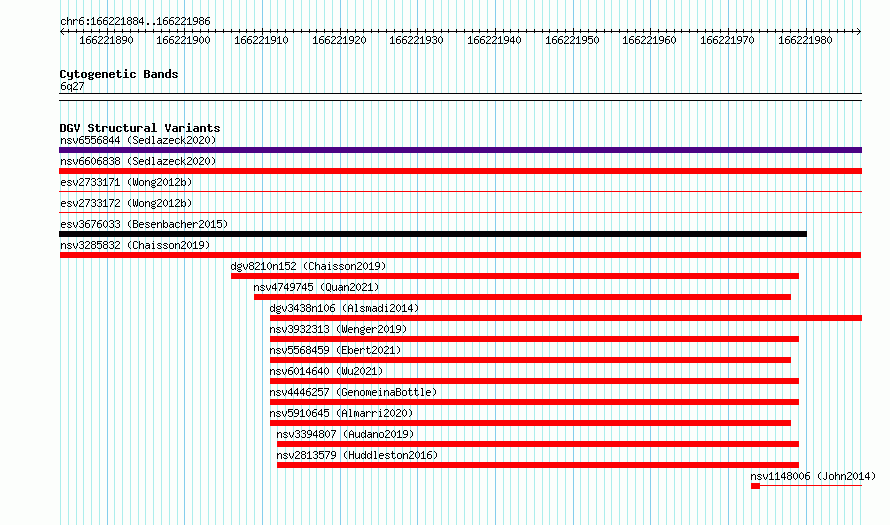Open nsv6606838 (Sedlazeck2020) variant label
Screen dimensions: 890x525
tap(138, 161)
